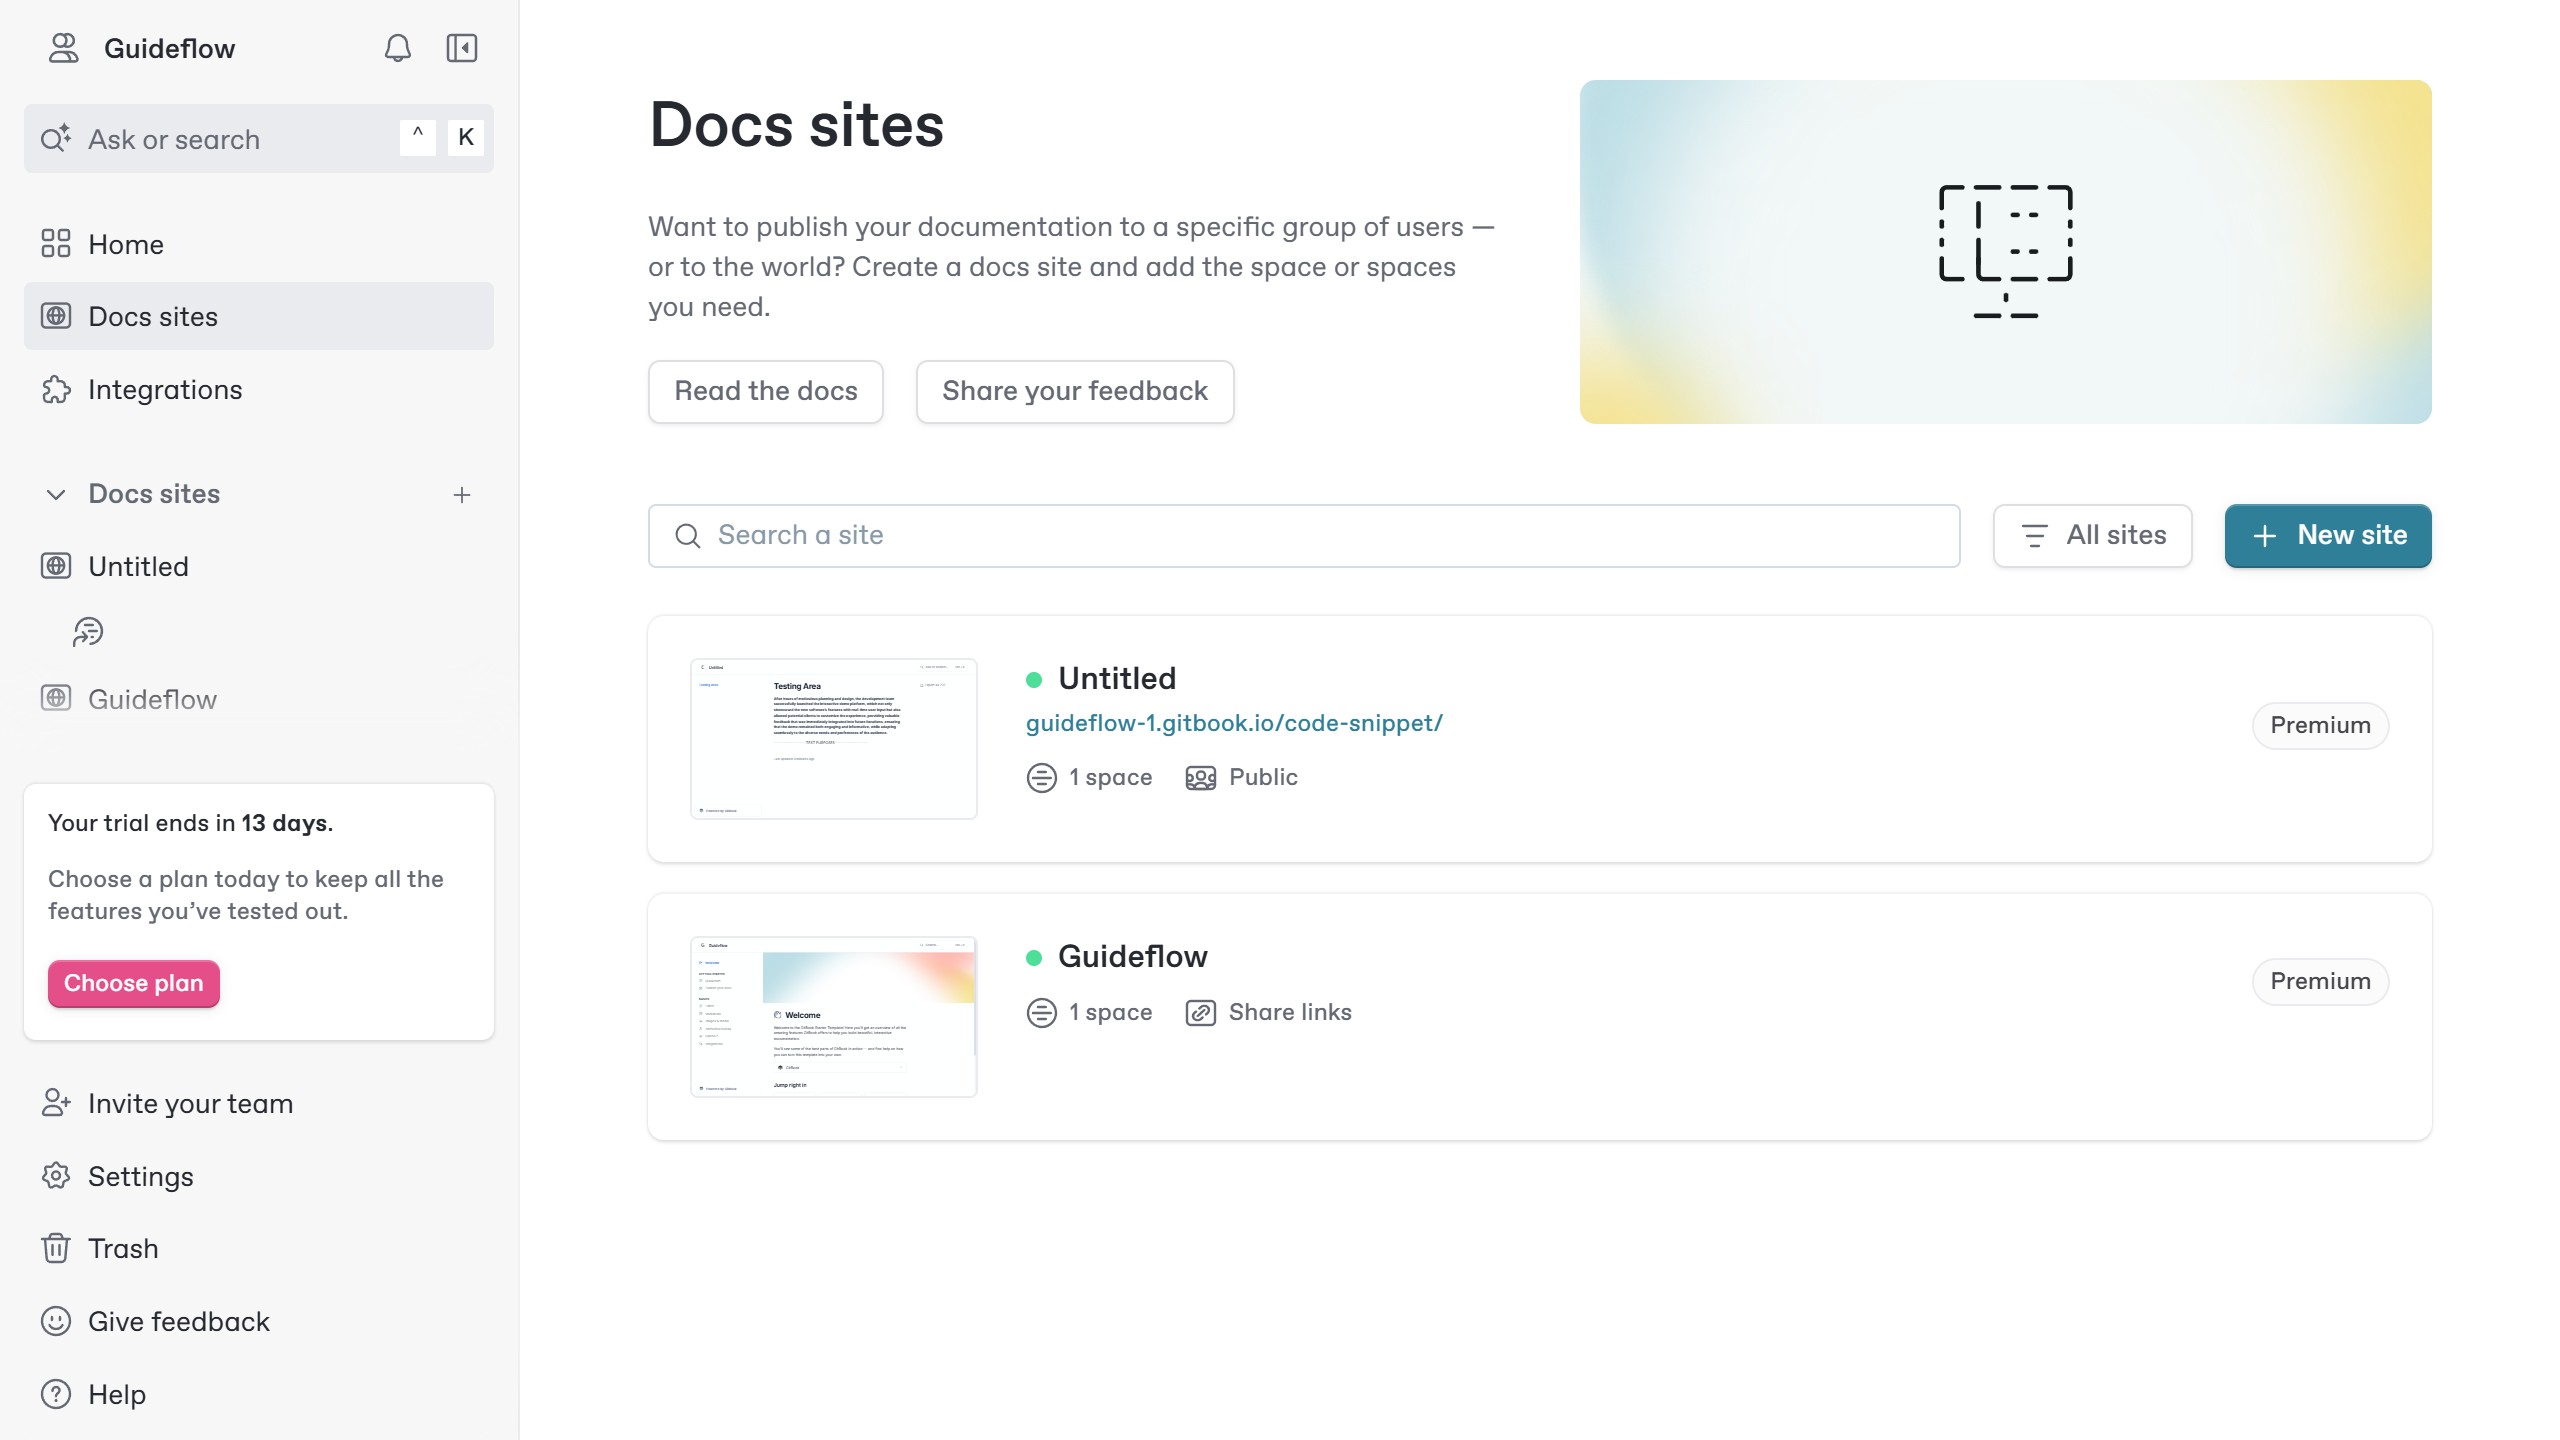
Task: Open the Guideflow site thumbnail
Action: (833, 1016)
